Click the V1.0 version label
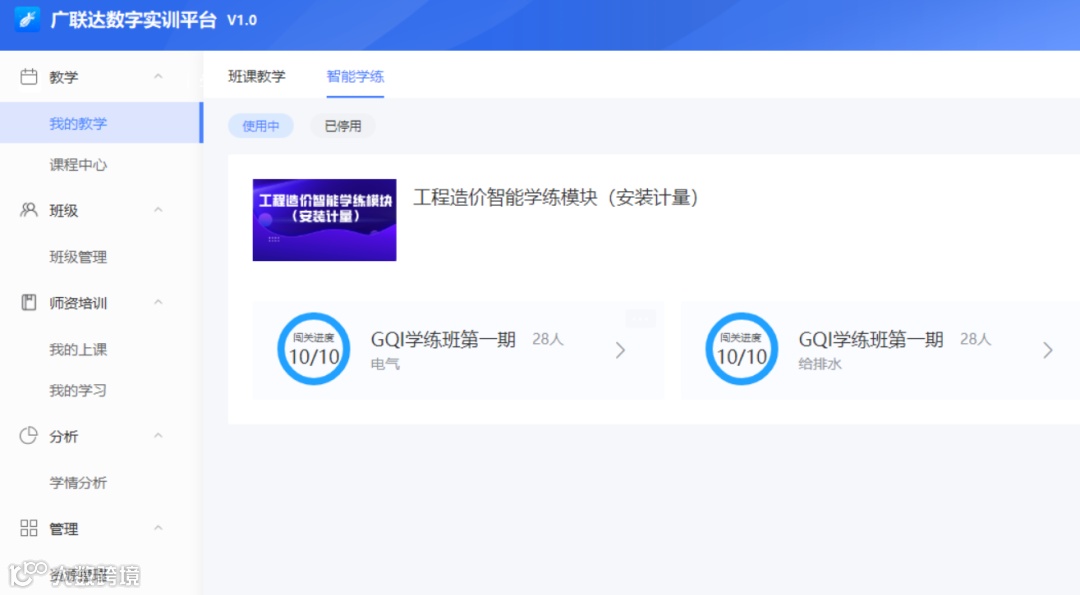1080x595 pixels. coord(242,21)
